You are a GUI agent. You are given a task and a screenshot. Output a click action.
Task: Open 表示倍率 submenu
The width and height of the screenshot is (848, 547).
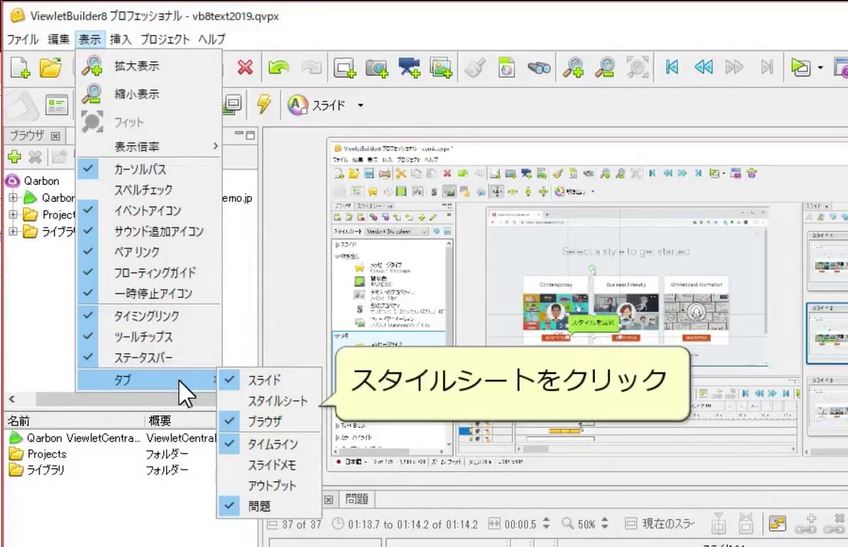point(149,146)
